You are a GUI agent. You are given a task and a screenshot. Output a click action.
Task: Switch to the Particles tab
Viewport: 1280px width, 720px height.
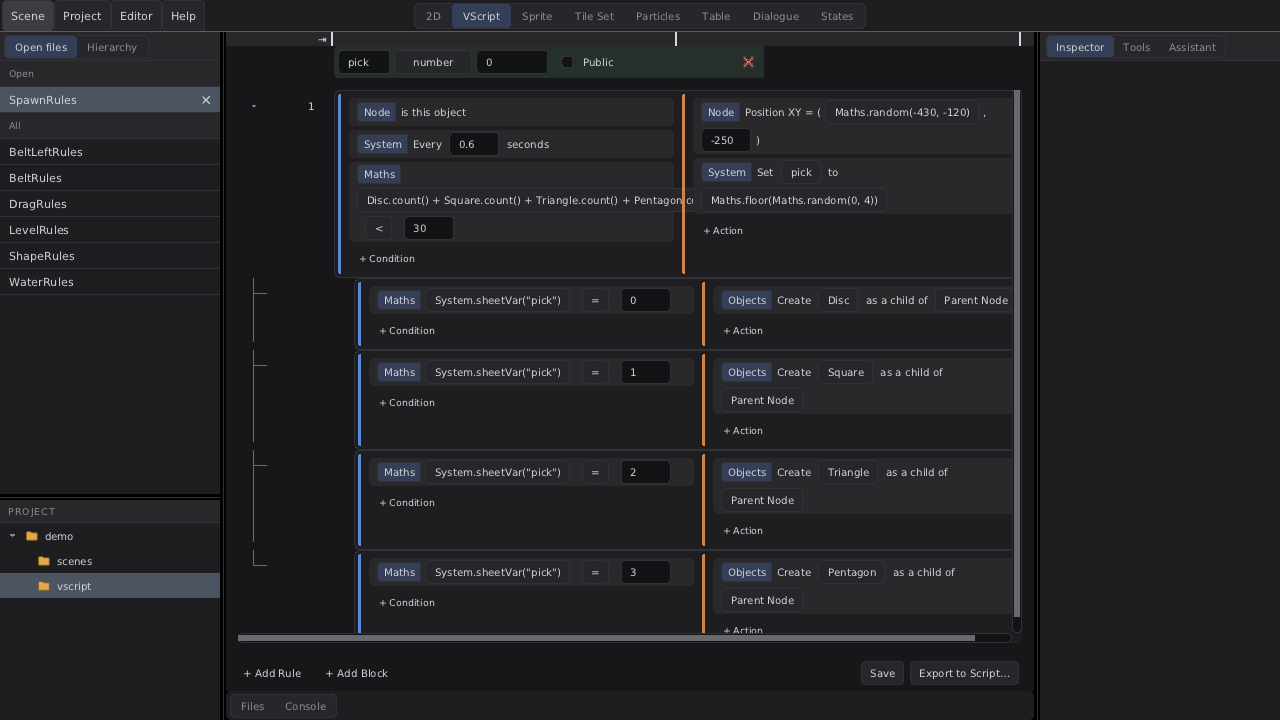click(x=658, y=16)
